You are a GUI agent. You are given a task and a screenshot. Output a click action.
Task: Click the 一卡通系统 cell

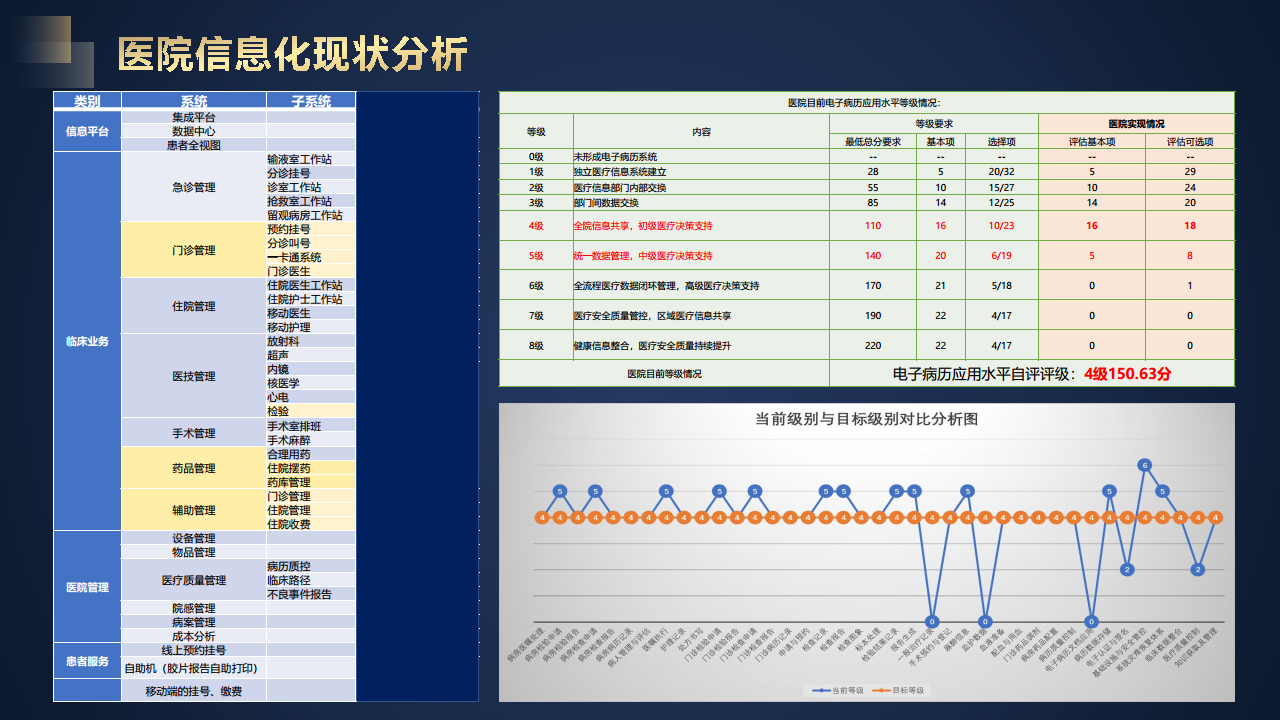(311, 257)
